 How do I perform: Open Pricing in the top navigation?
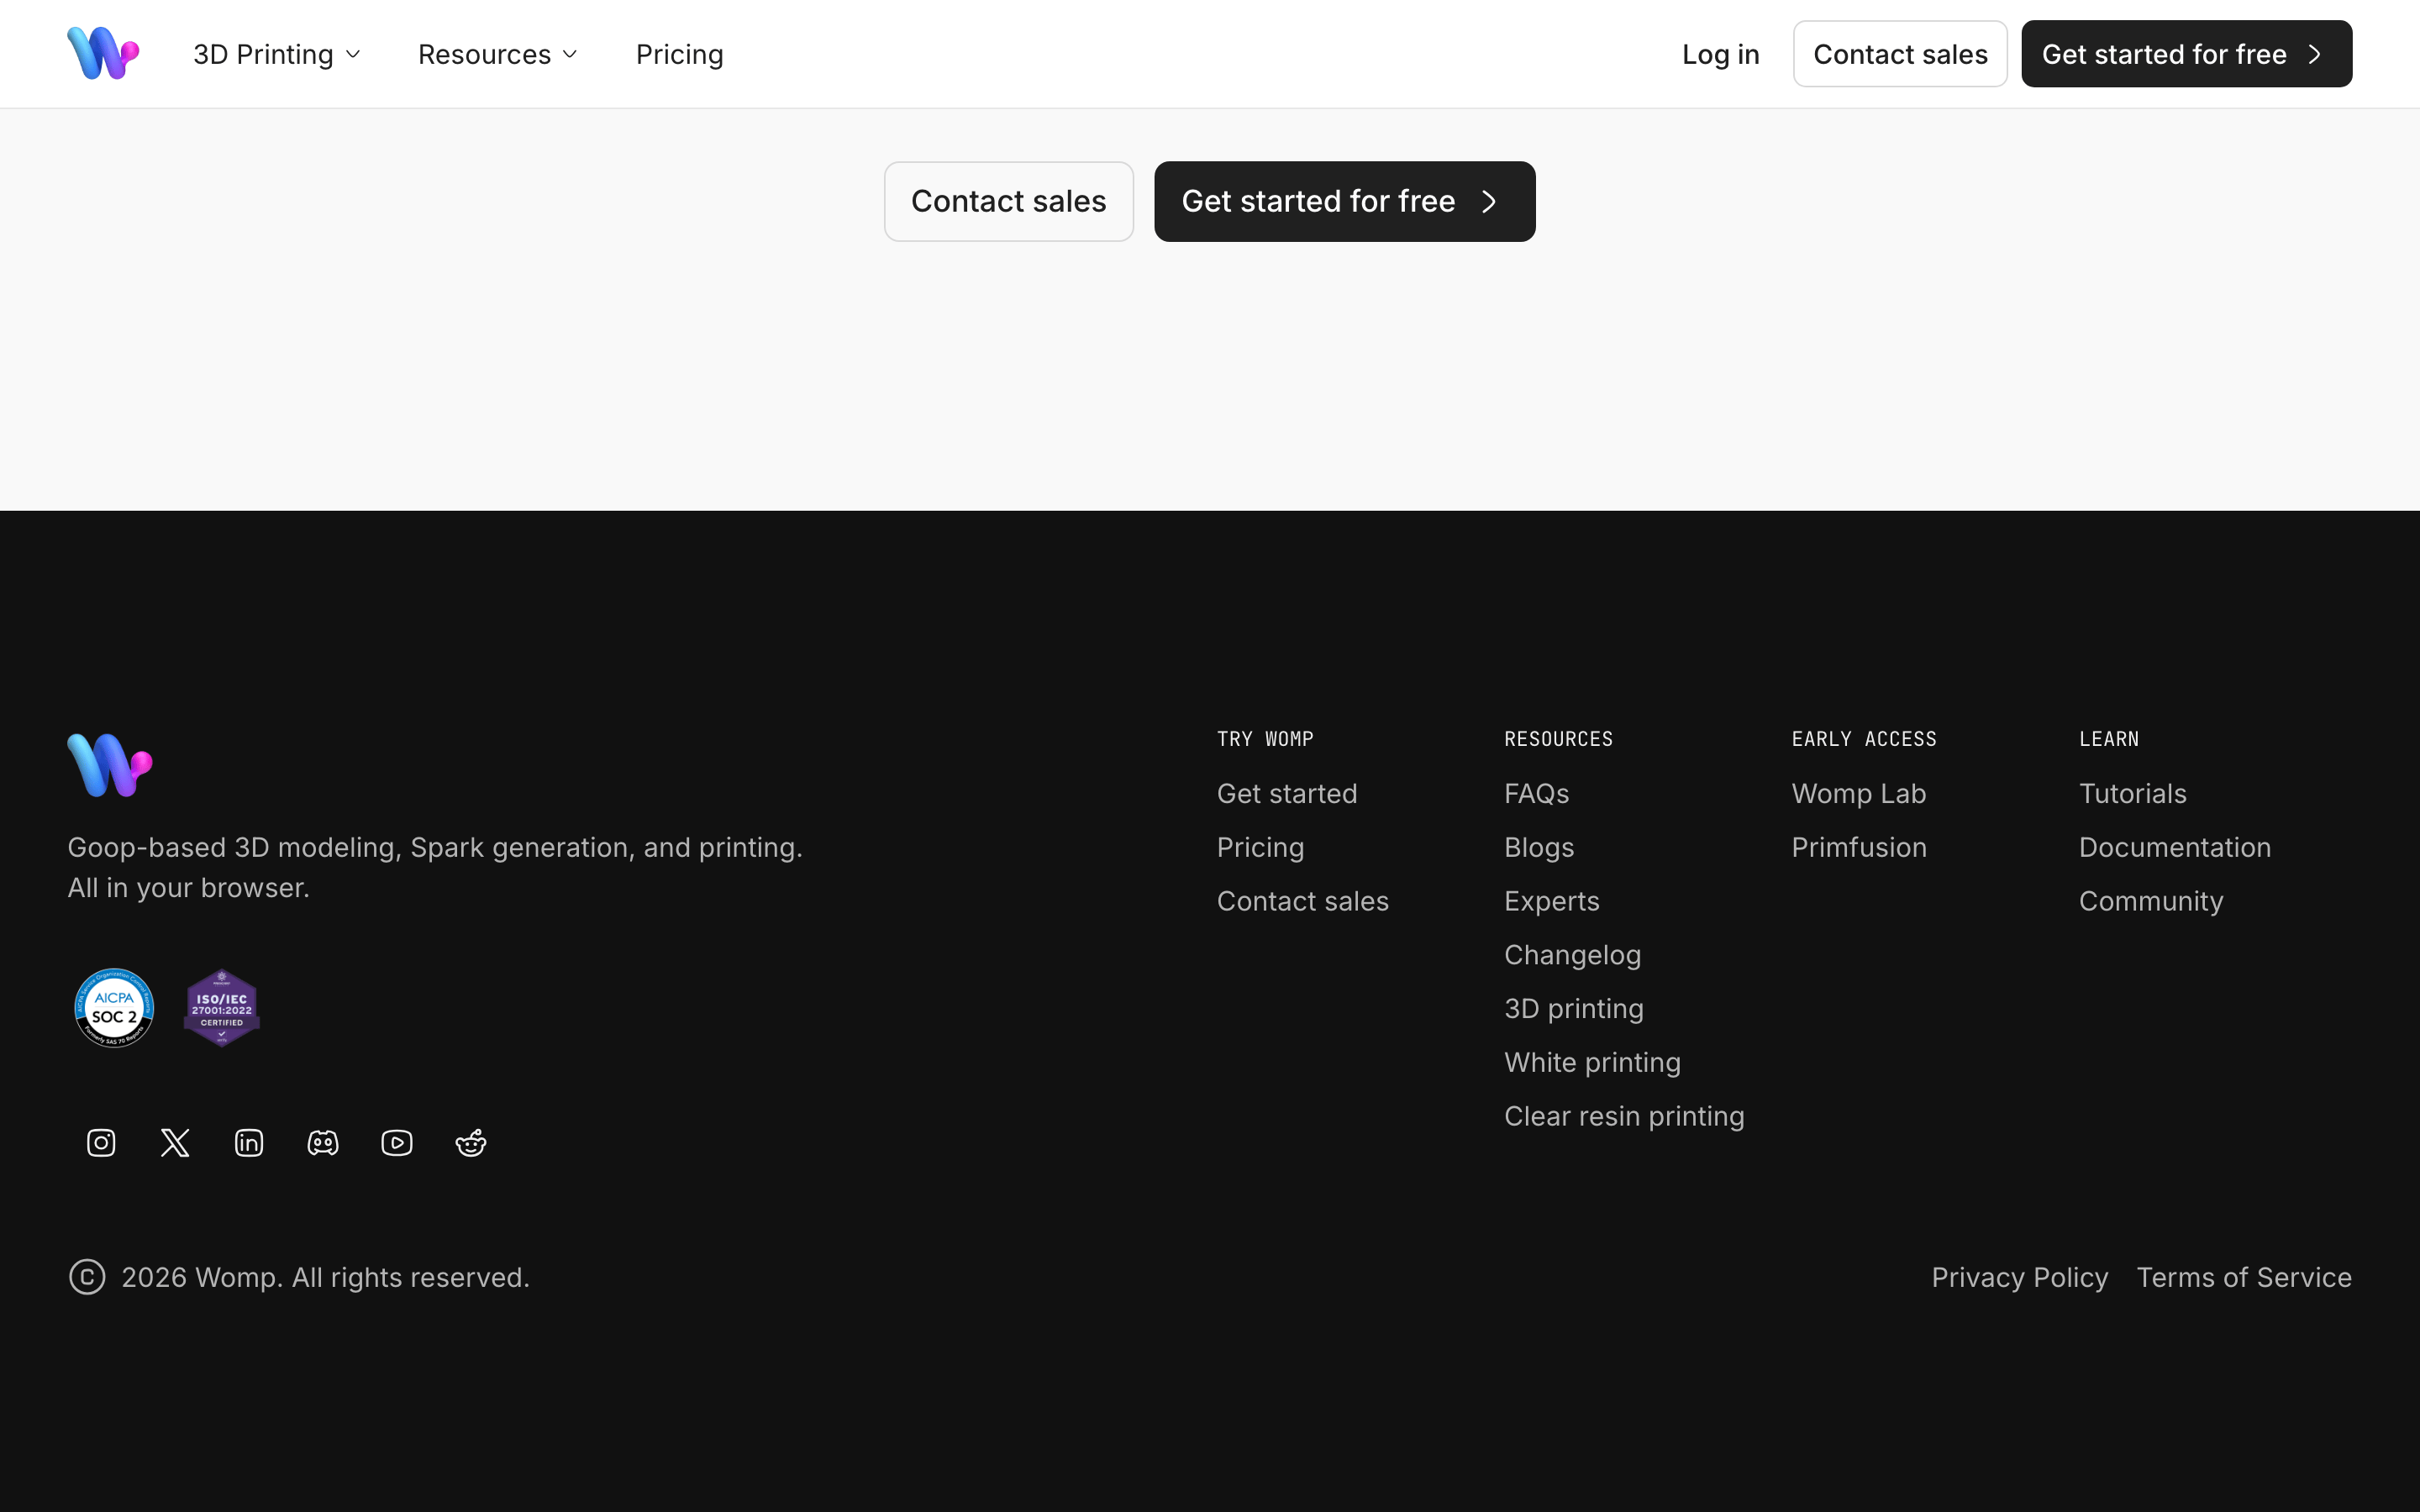point(680,54)
